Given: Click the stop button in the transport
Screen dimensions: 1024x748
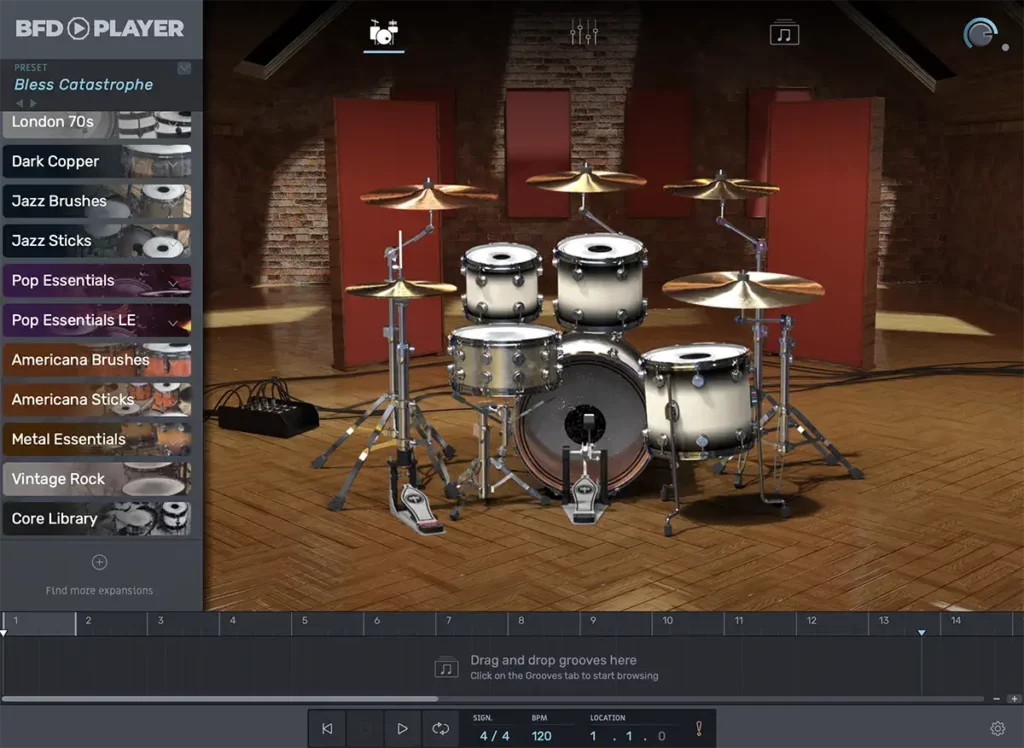Looking at the screenshot, I should [x=364, y=728].
